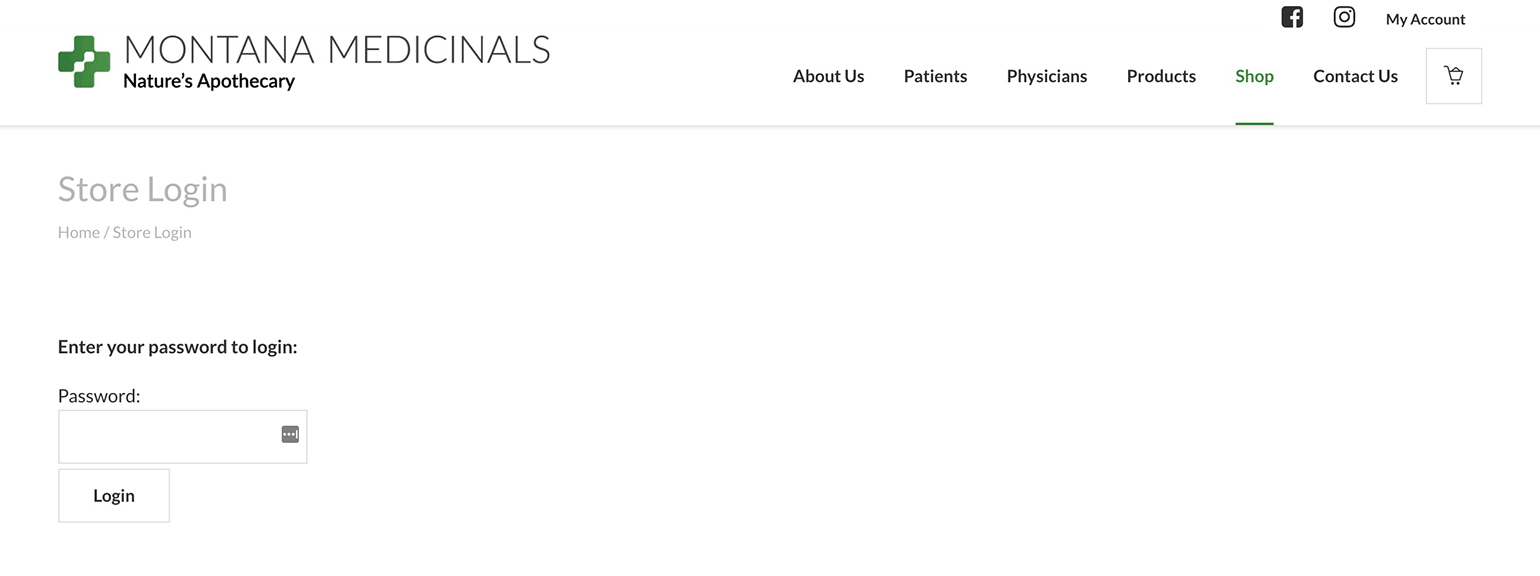Select Patients in navigation bar
The height and width of the screenshot is (576, 1540).
click(935, 76)
